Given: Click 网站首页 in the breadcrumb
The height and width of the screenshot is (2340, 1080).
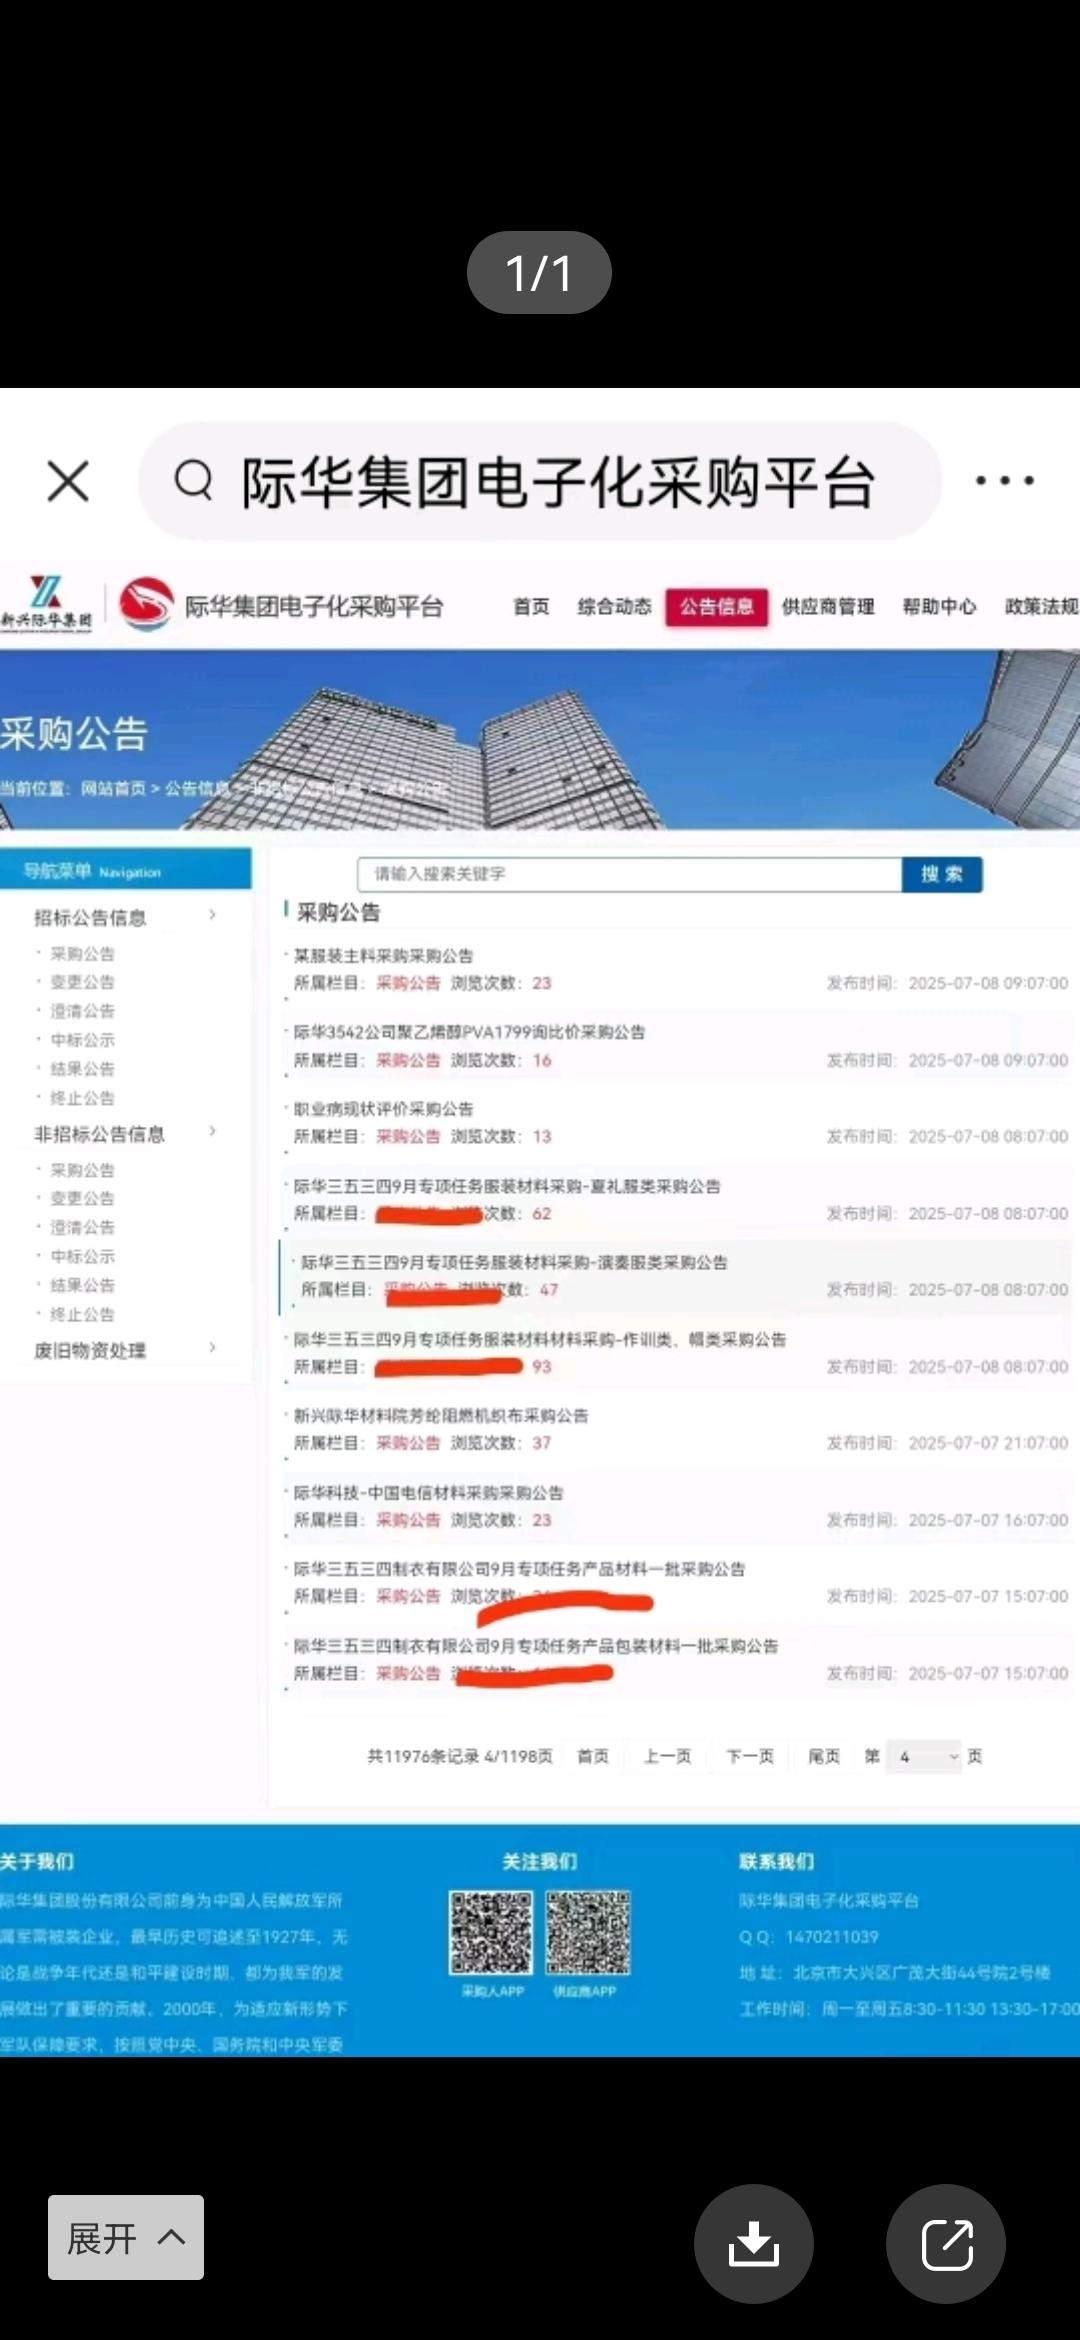Looking at the screenshot, I should click(x=113, y=788).
